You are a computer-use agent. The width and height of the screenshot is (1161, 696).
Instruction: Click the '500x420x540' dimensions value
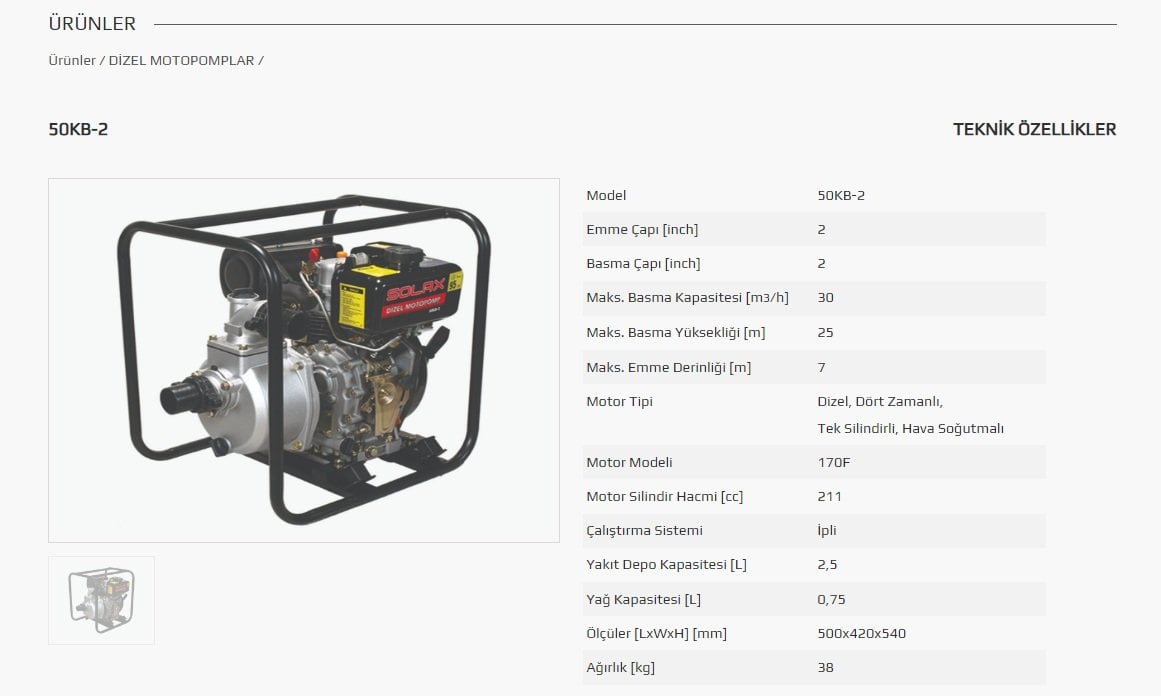point(861,633)
